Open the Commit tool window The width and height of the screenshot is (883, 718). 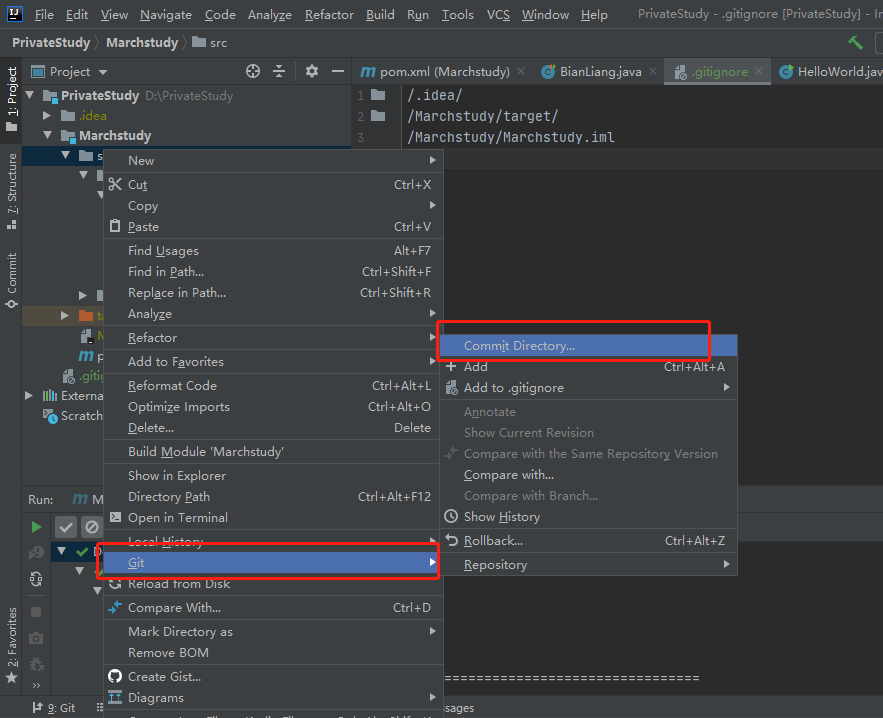(x=12, y=280)
